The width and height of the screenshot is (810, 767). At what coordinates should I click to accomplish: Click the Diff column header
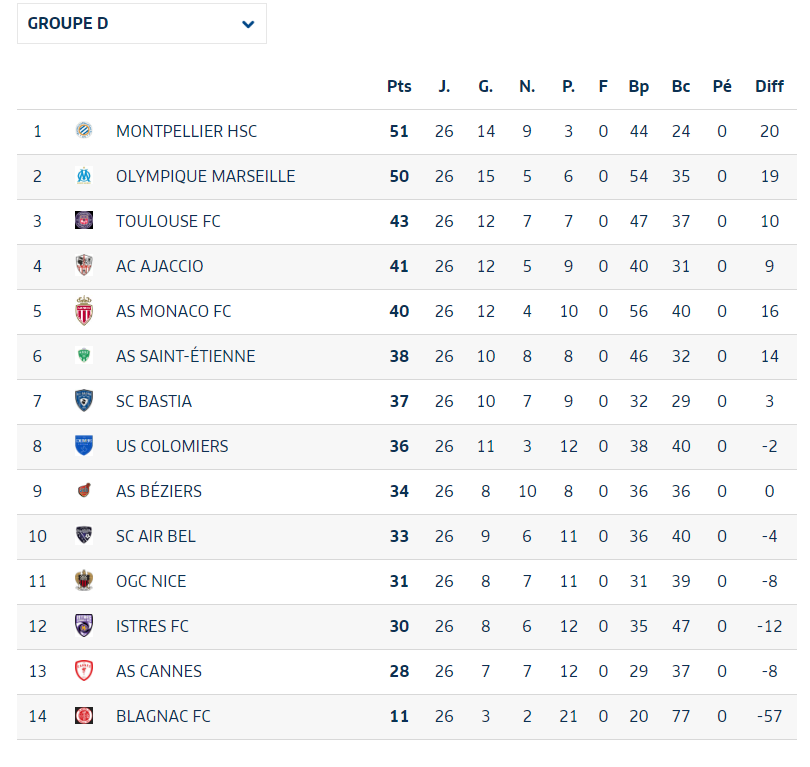[x=769, y=86]
